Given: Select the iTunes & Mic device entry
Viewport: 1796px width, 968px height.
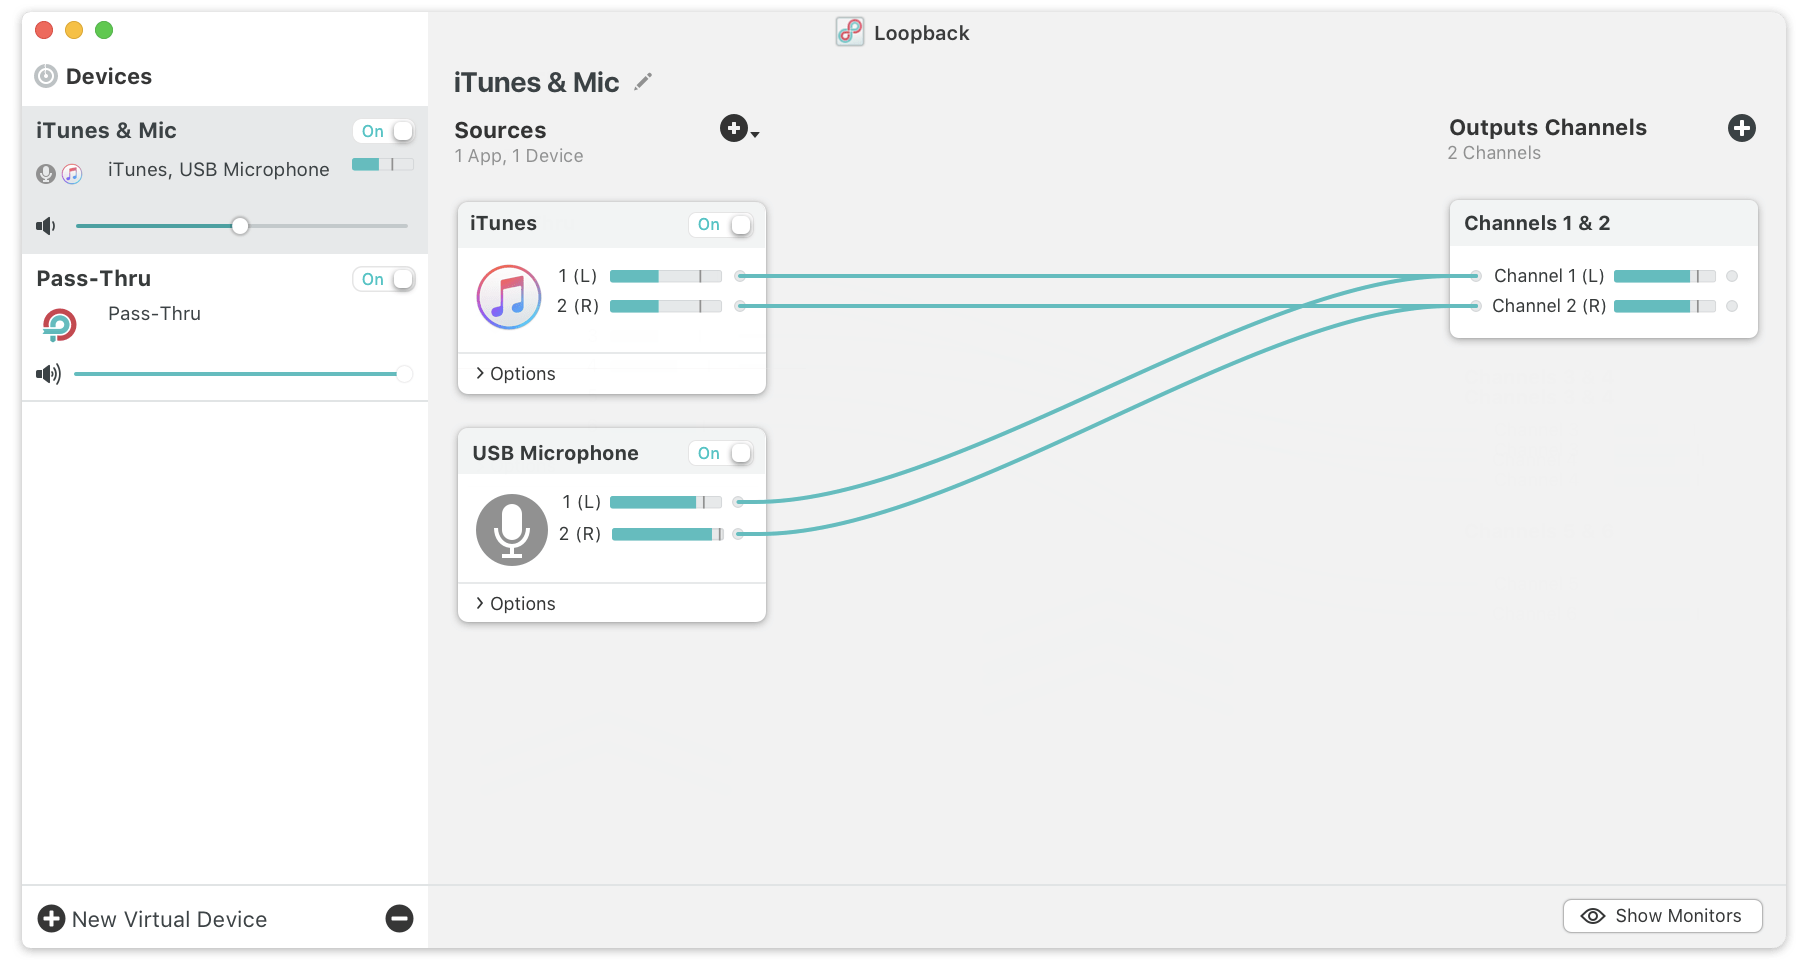Looking at the screenshot, I should (x=225, y=180).
